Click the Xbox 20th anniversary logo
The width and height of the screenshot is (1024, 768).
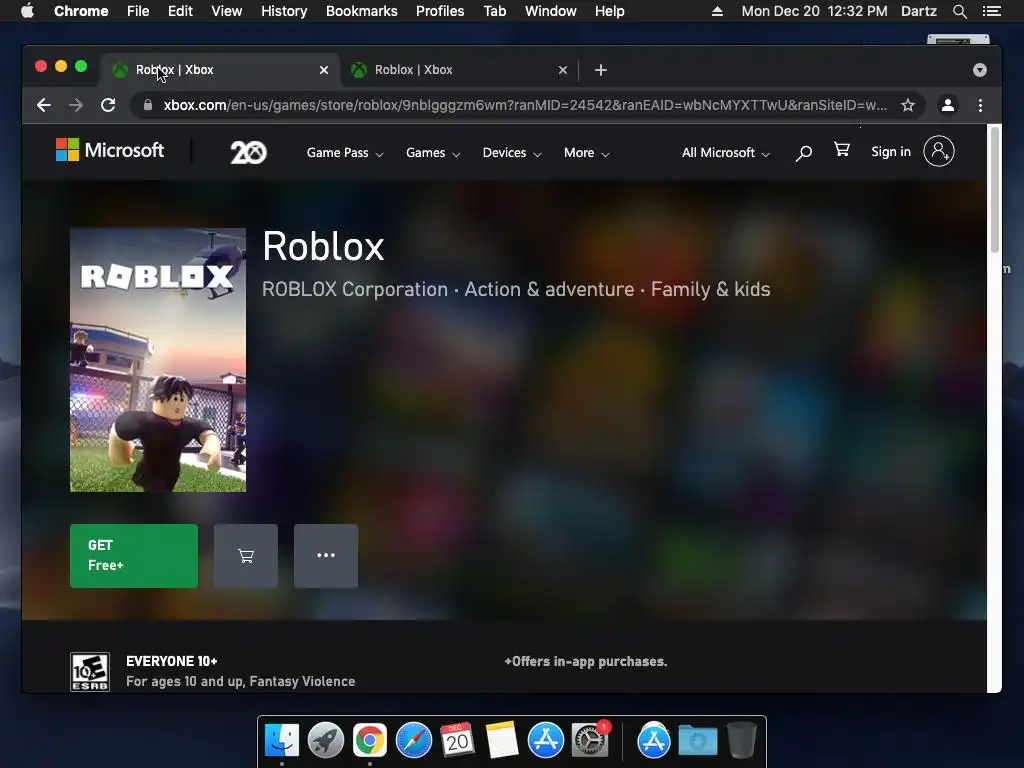click(x=248, y=152)
